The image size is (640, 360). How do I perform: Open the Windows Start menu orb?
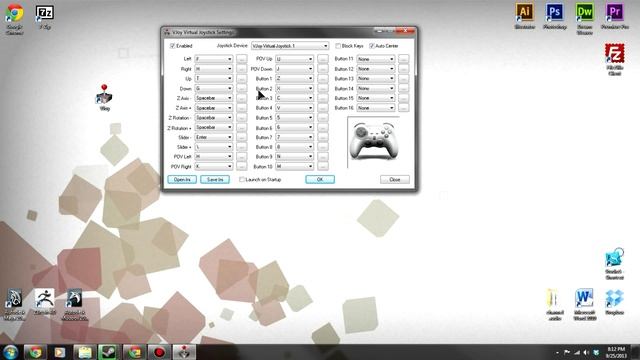(11, 352)
